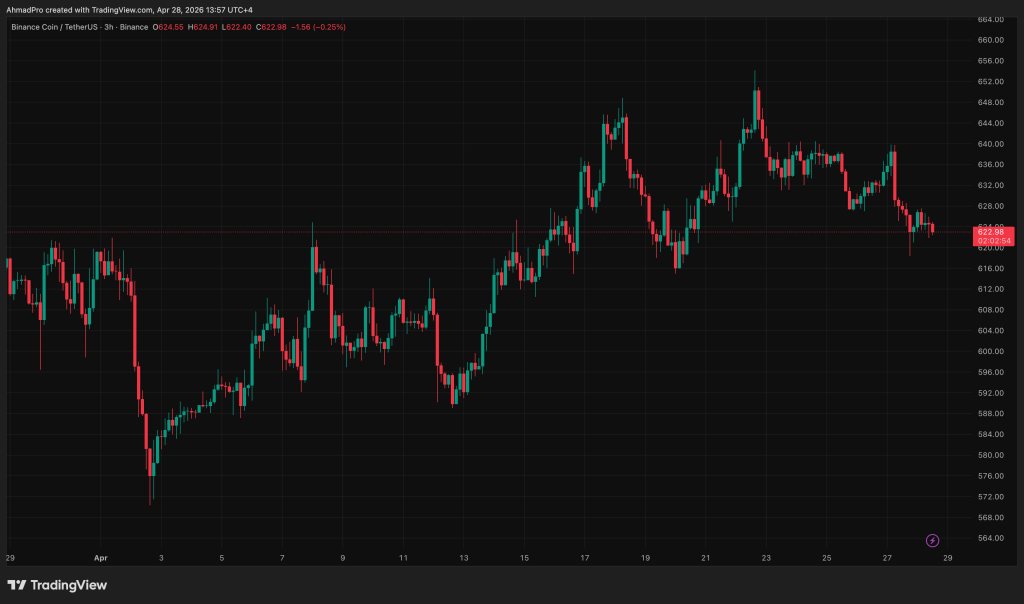
Task: Click the 'Apr' label on the time axis
Action: click(x=99, y=557)
